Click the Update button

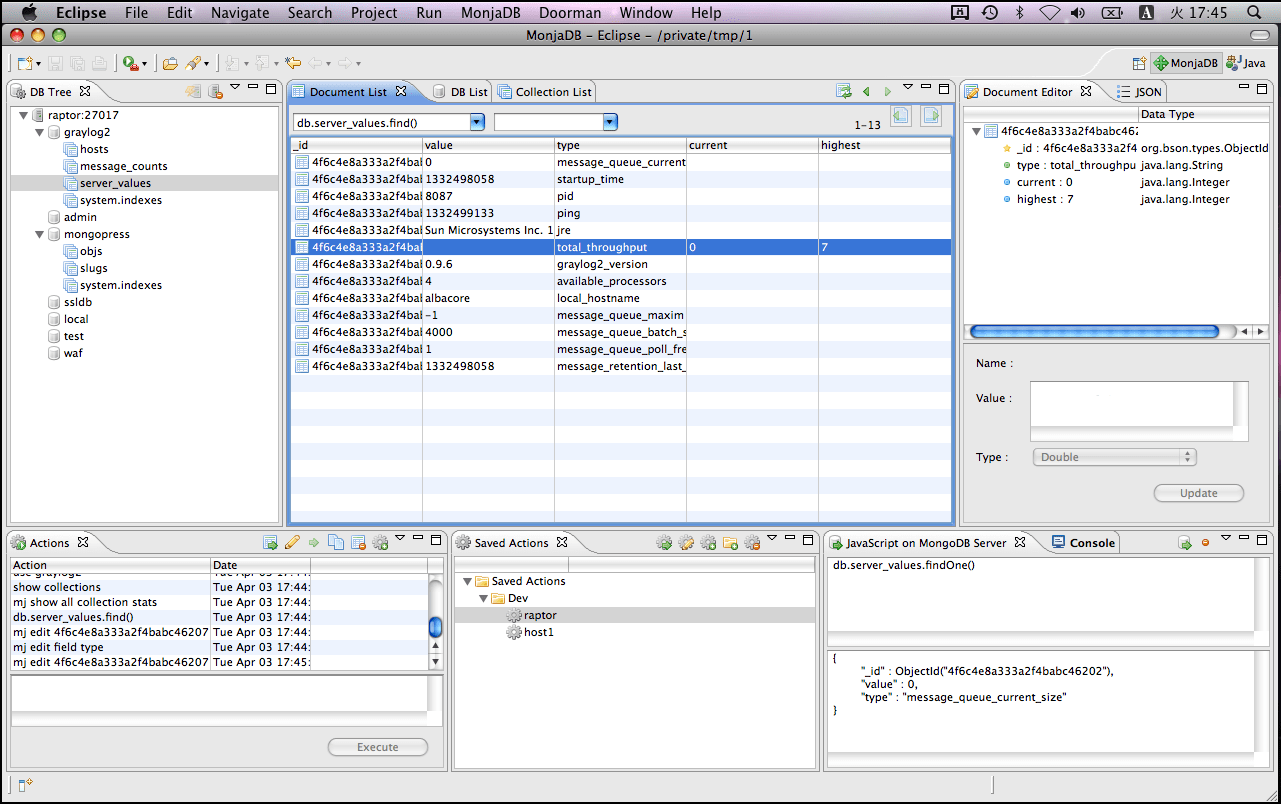pyautogui.click(x=1199, y=493)
